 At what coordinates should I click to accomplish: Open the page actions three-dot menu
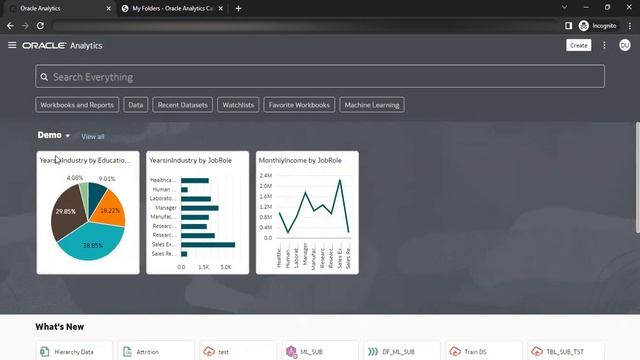coord(604,45)
